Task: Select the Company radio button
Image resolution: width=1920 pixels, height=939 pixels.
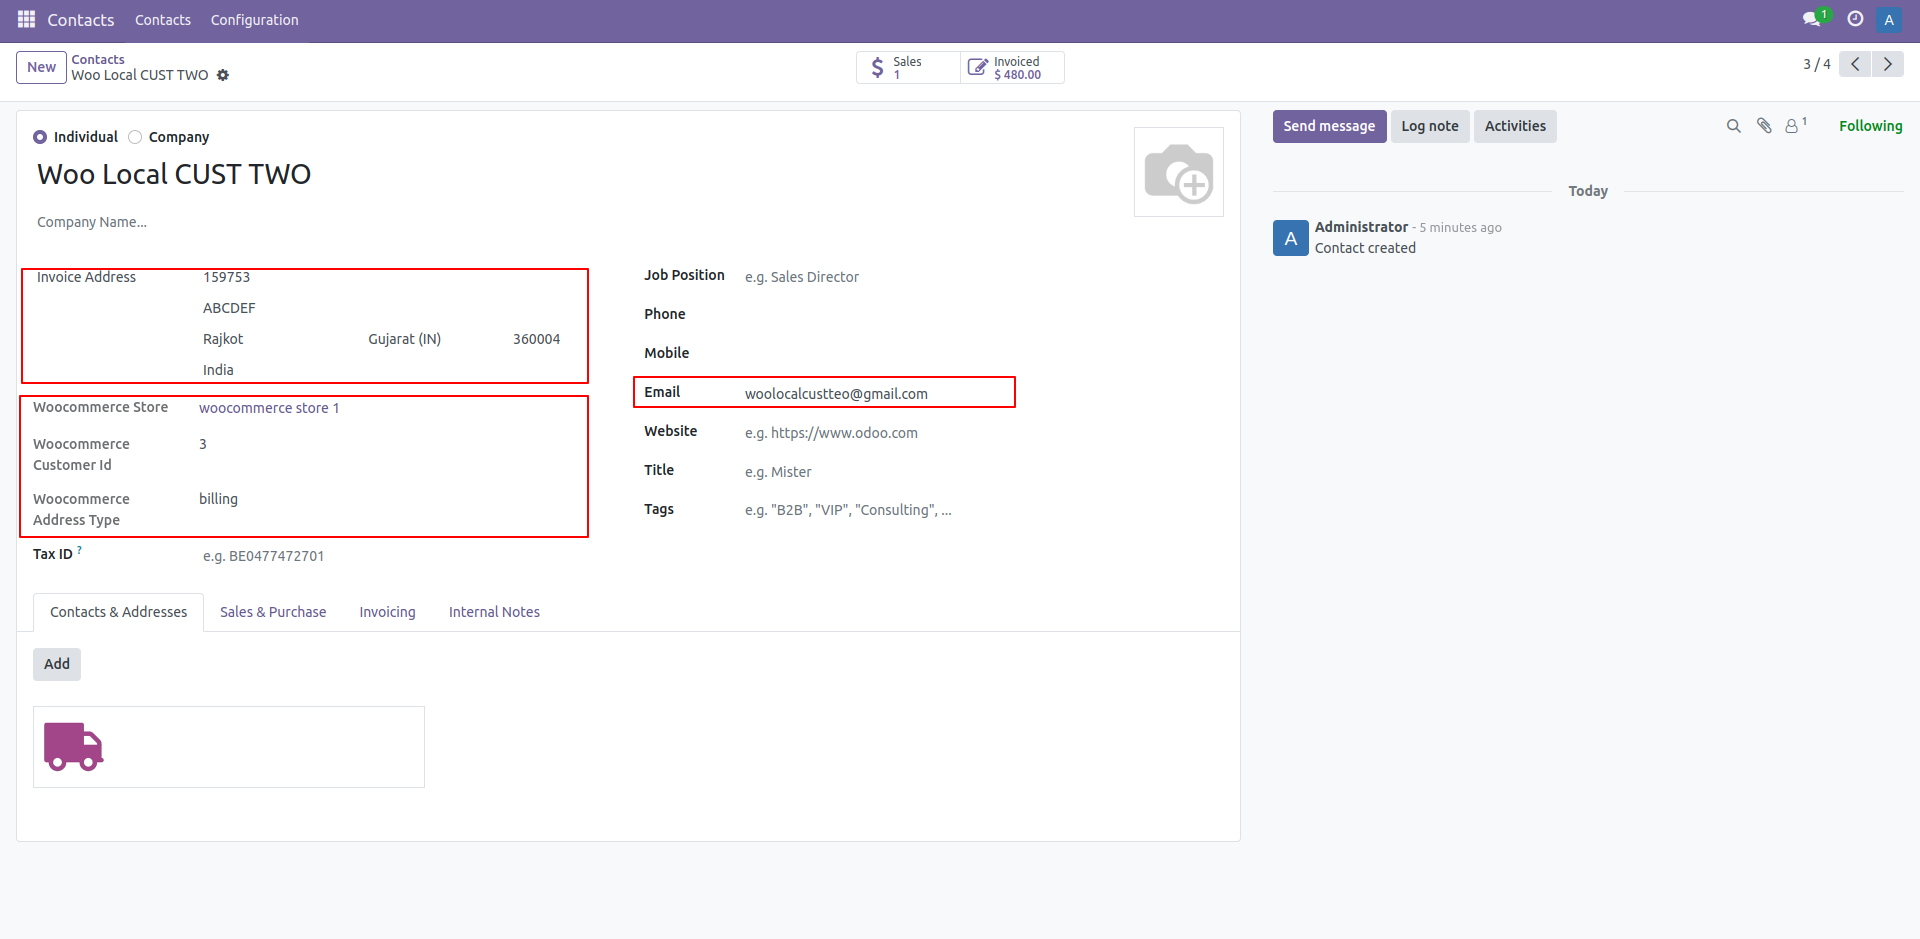Action: pos(135,137)
